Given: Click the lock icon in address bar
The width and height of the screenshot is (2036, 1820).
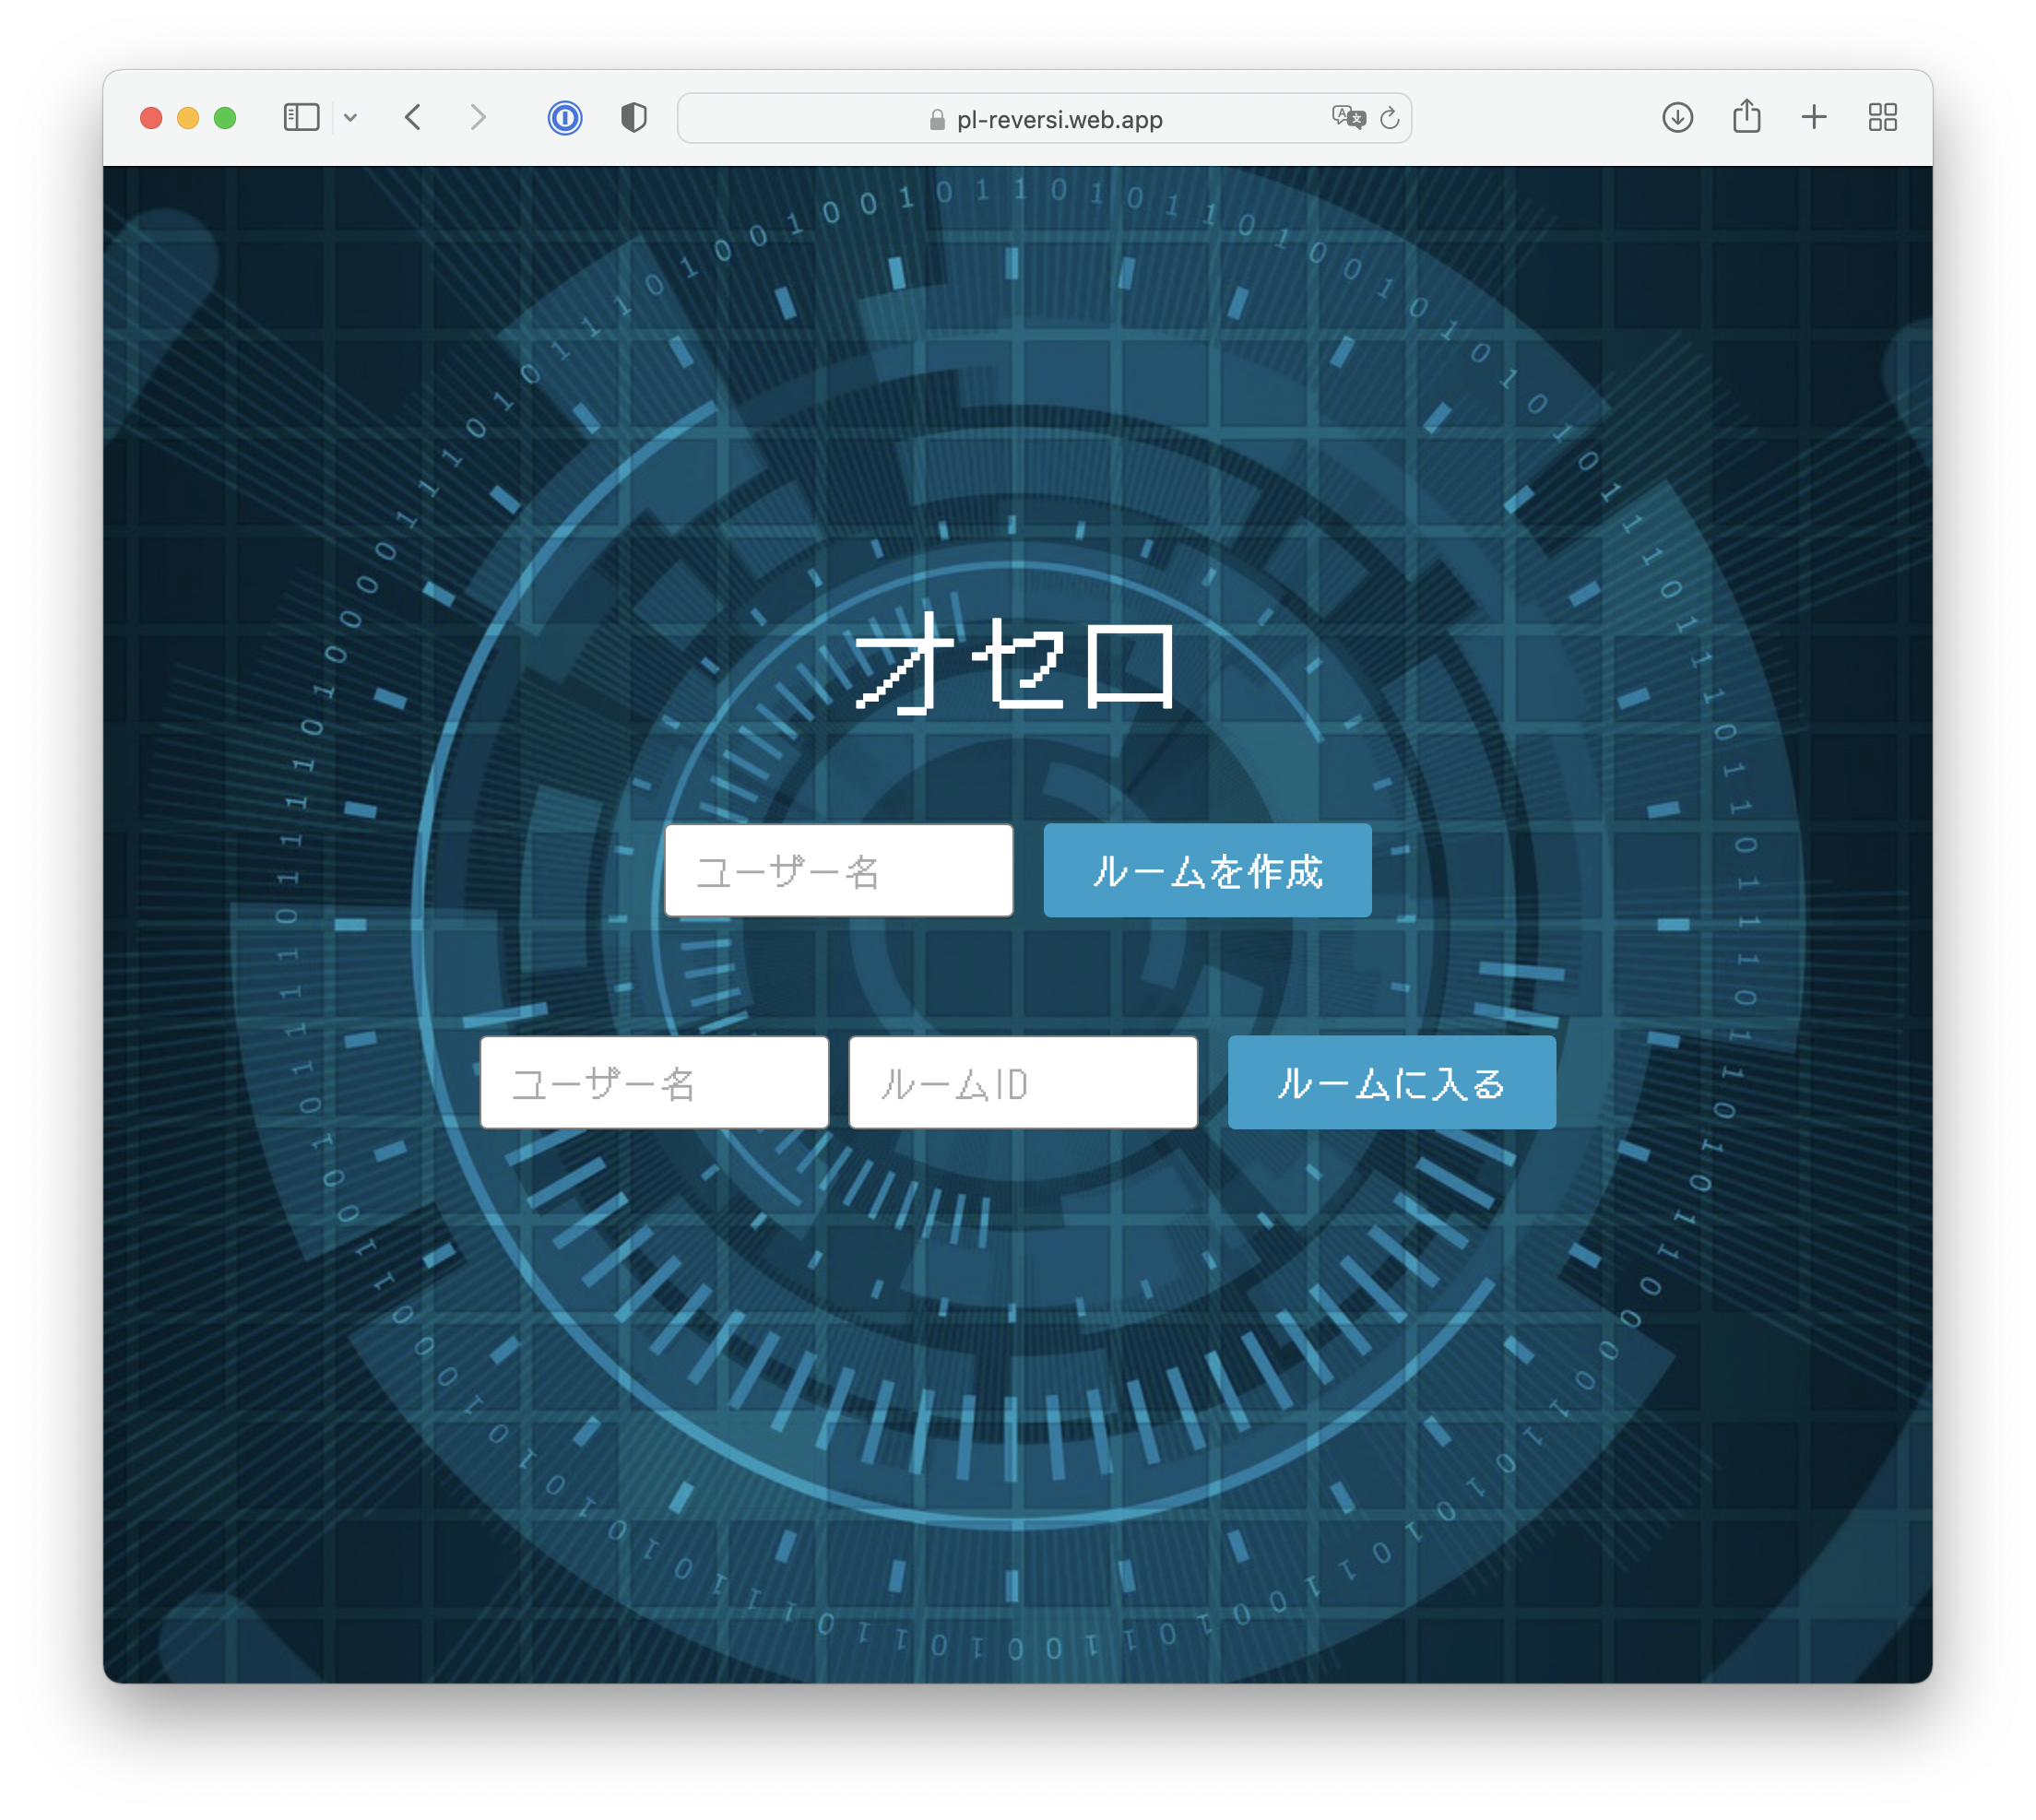Looking at the screenshot, I should 937,120.
